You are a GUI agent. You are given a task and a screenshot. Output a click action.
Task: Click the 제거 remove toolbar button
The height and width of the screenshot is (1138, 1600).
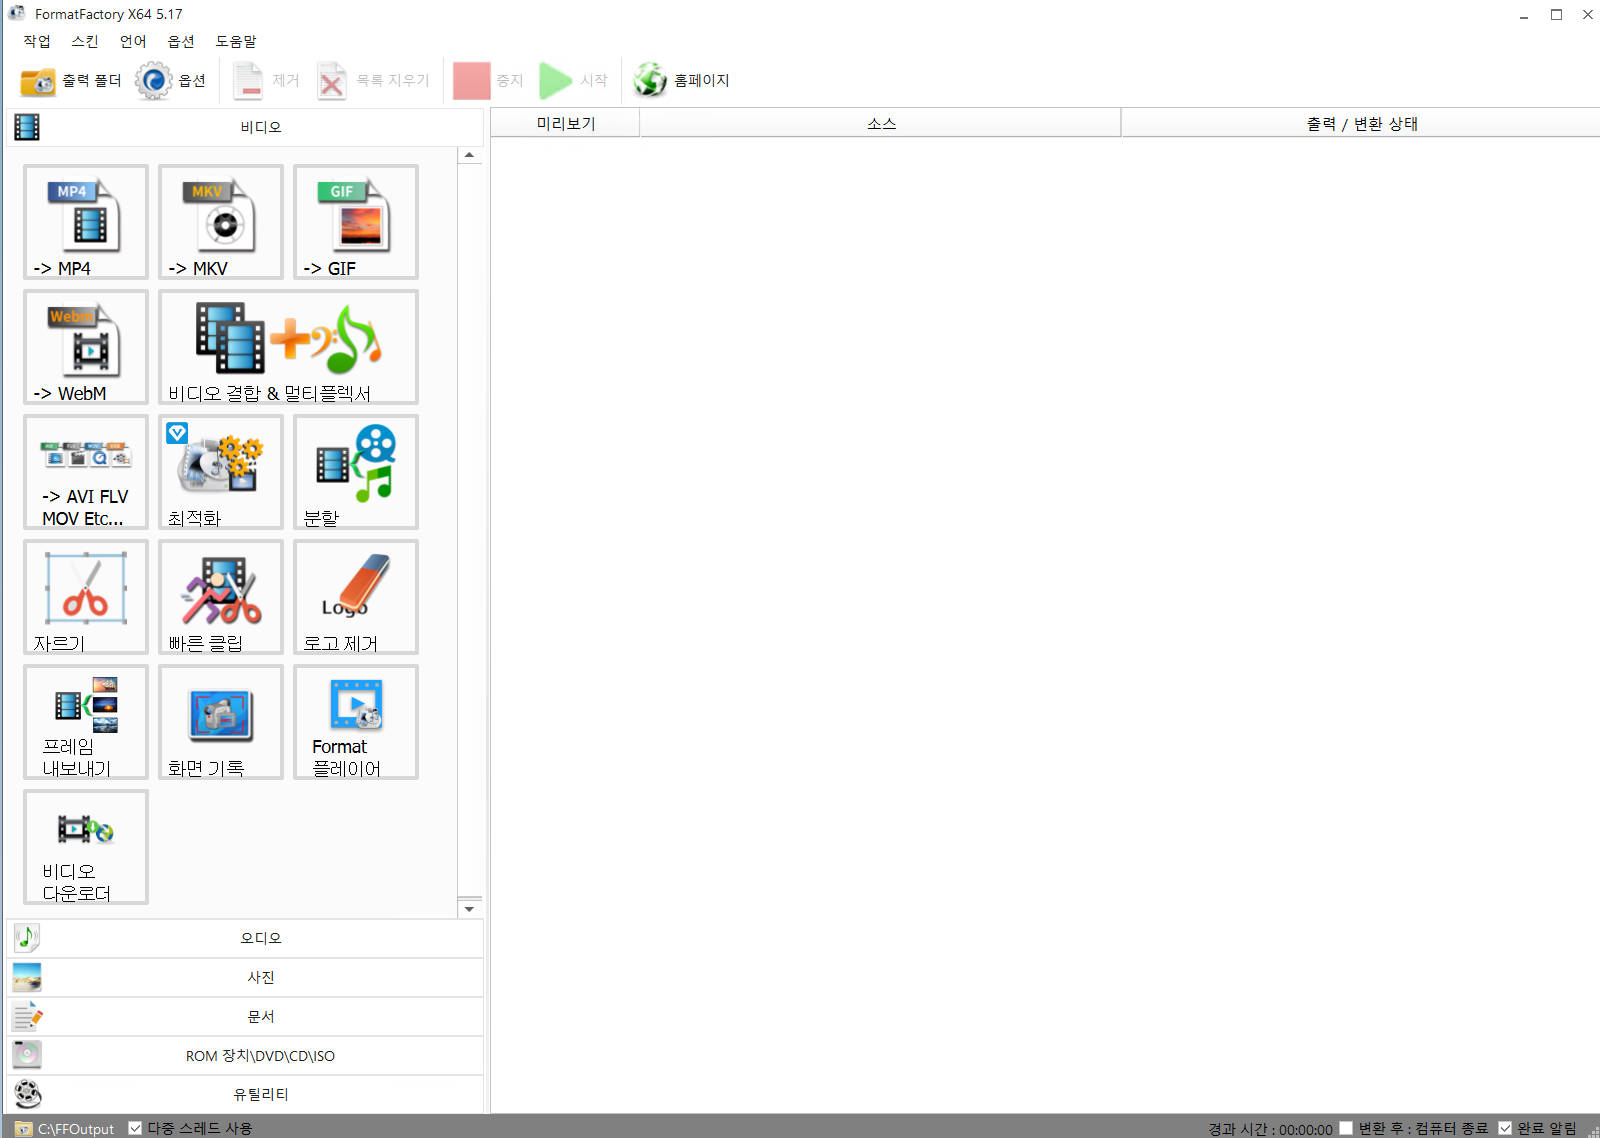tap(266, 81)
